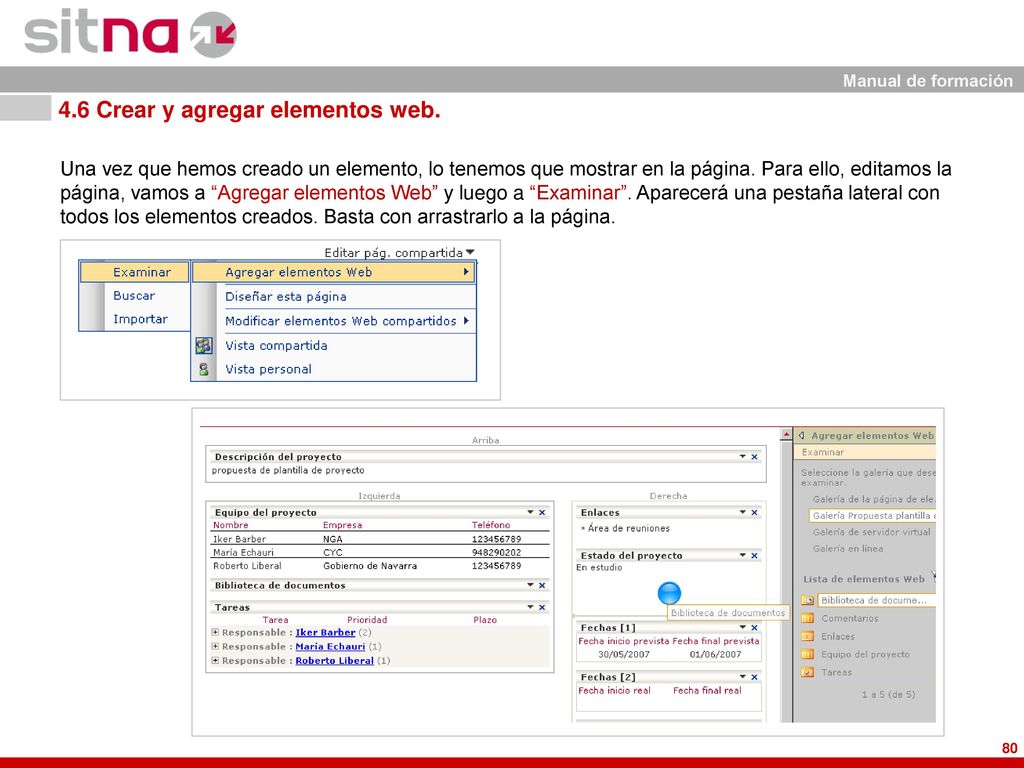Select Agregar elementos Web menu entry
Image resolution: width=1024 pixels, height=768 pixels.
pyautogui.click(x=333, y=272)
